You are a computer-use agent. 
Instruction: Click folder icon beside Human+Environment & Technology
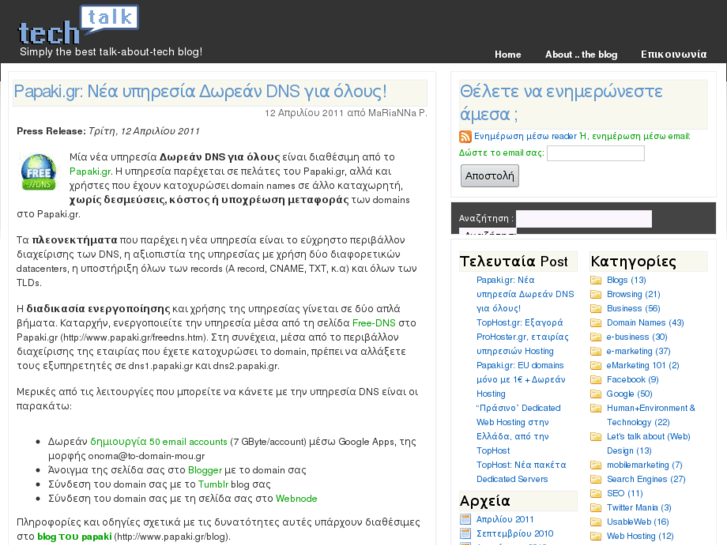pyautogui.click(x=596, y=408)
